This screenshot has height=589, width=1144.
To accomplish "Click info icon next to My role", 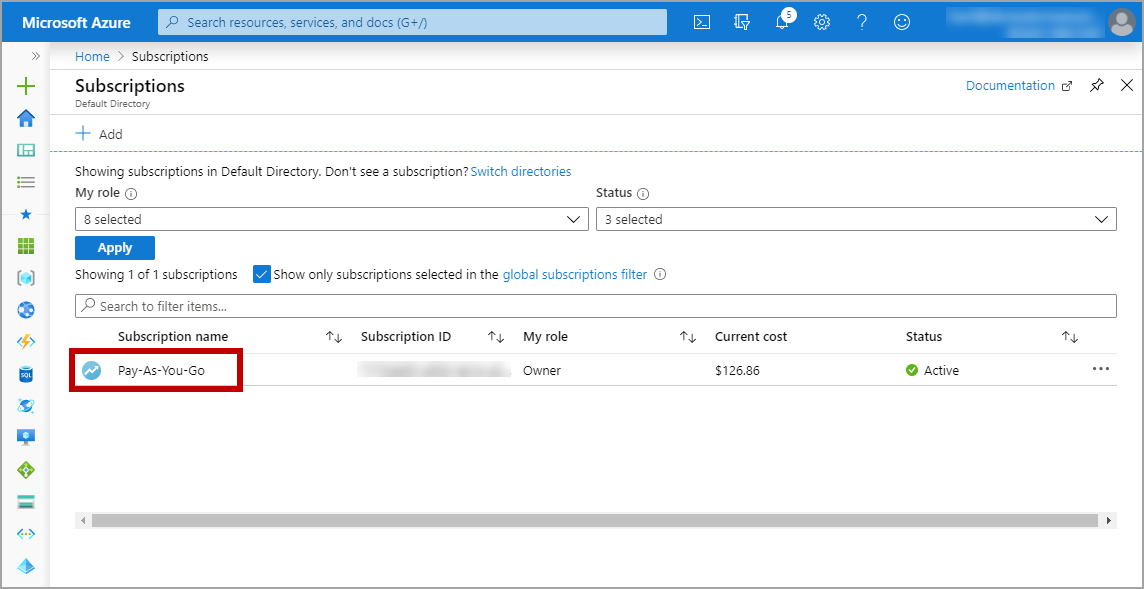I will point(131,194).
